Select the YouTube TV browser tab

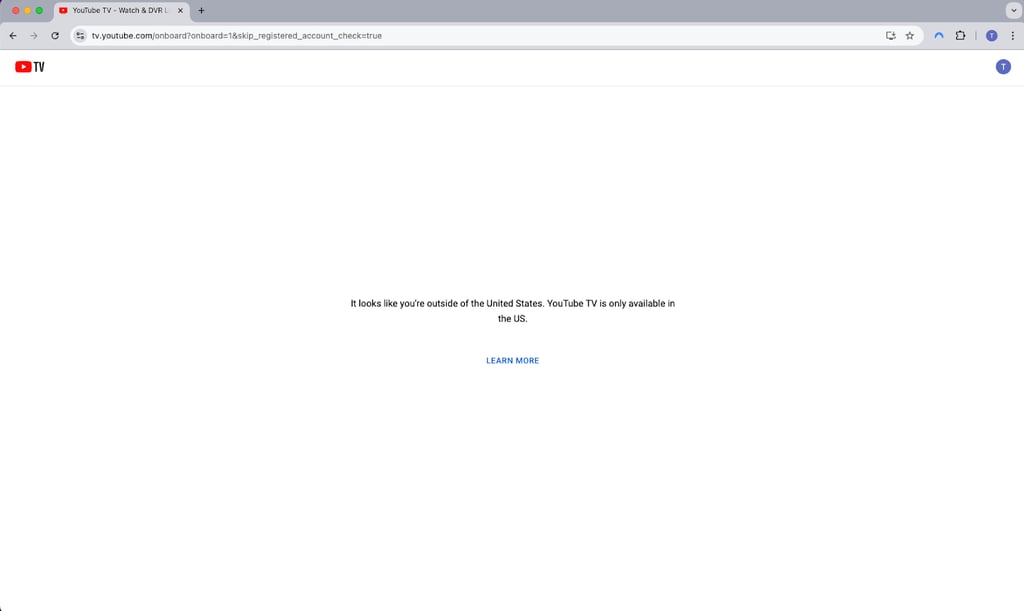(121, 10)
